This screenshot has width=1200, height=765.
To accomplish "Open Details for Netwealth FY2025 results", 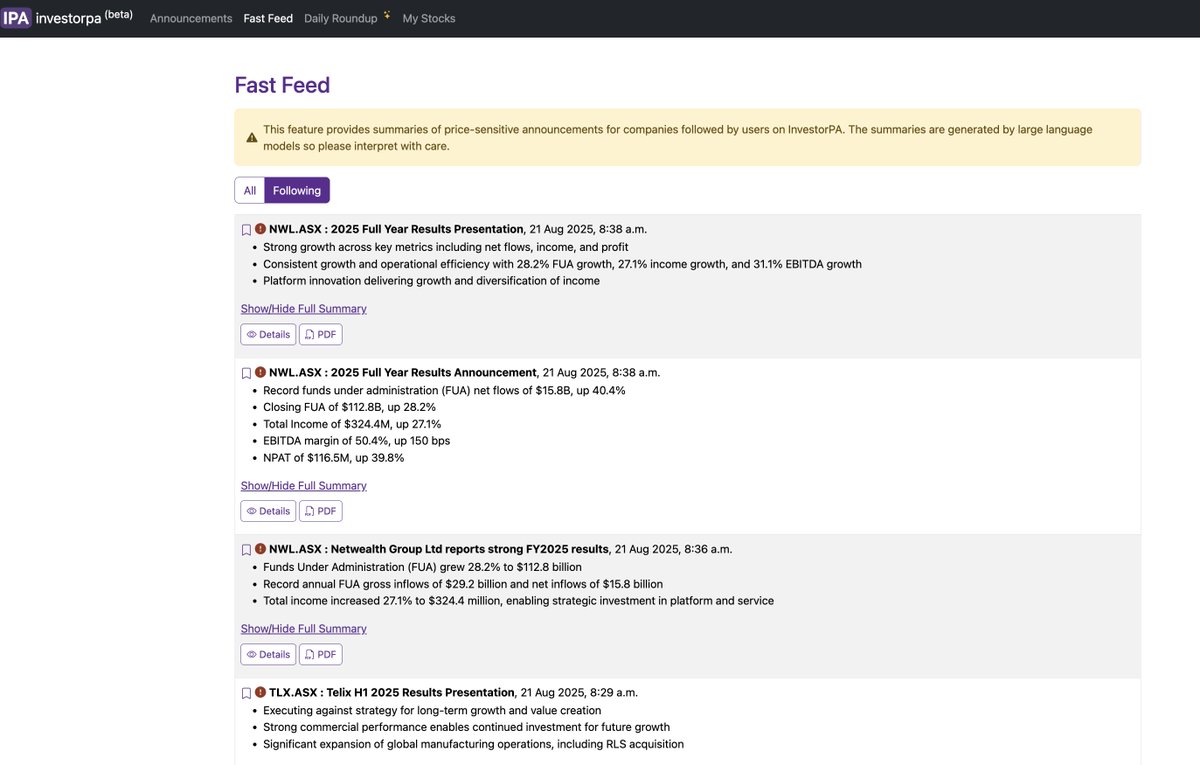I will pos(268,654).
